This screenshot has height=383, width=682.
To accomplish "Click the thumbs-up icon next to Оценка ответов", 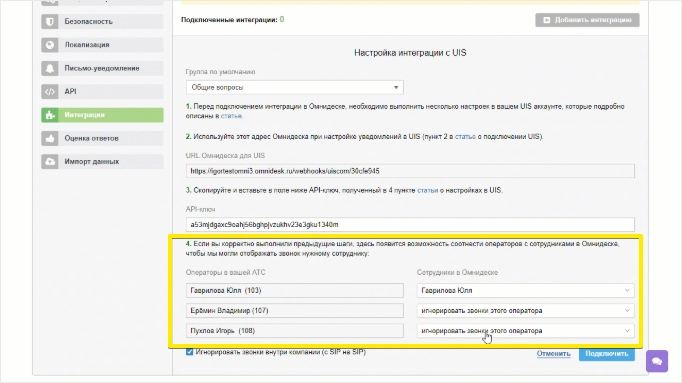I will (x=50, y=138).
